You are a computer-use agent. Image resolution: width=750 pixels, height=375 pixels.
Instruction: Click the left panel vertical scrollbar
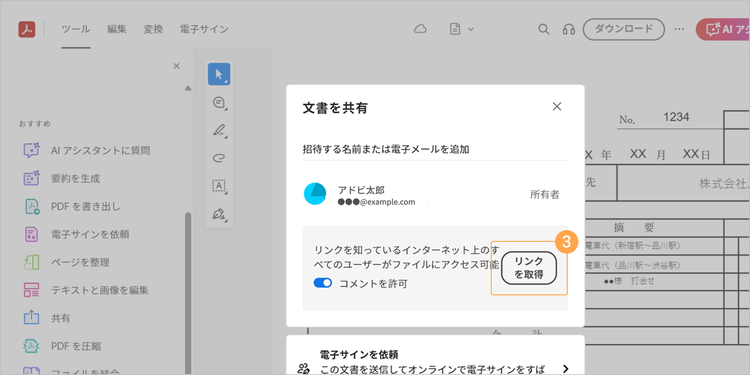click(x=188, y=293)
